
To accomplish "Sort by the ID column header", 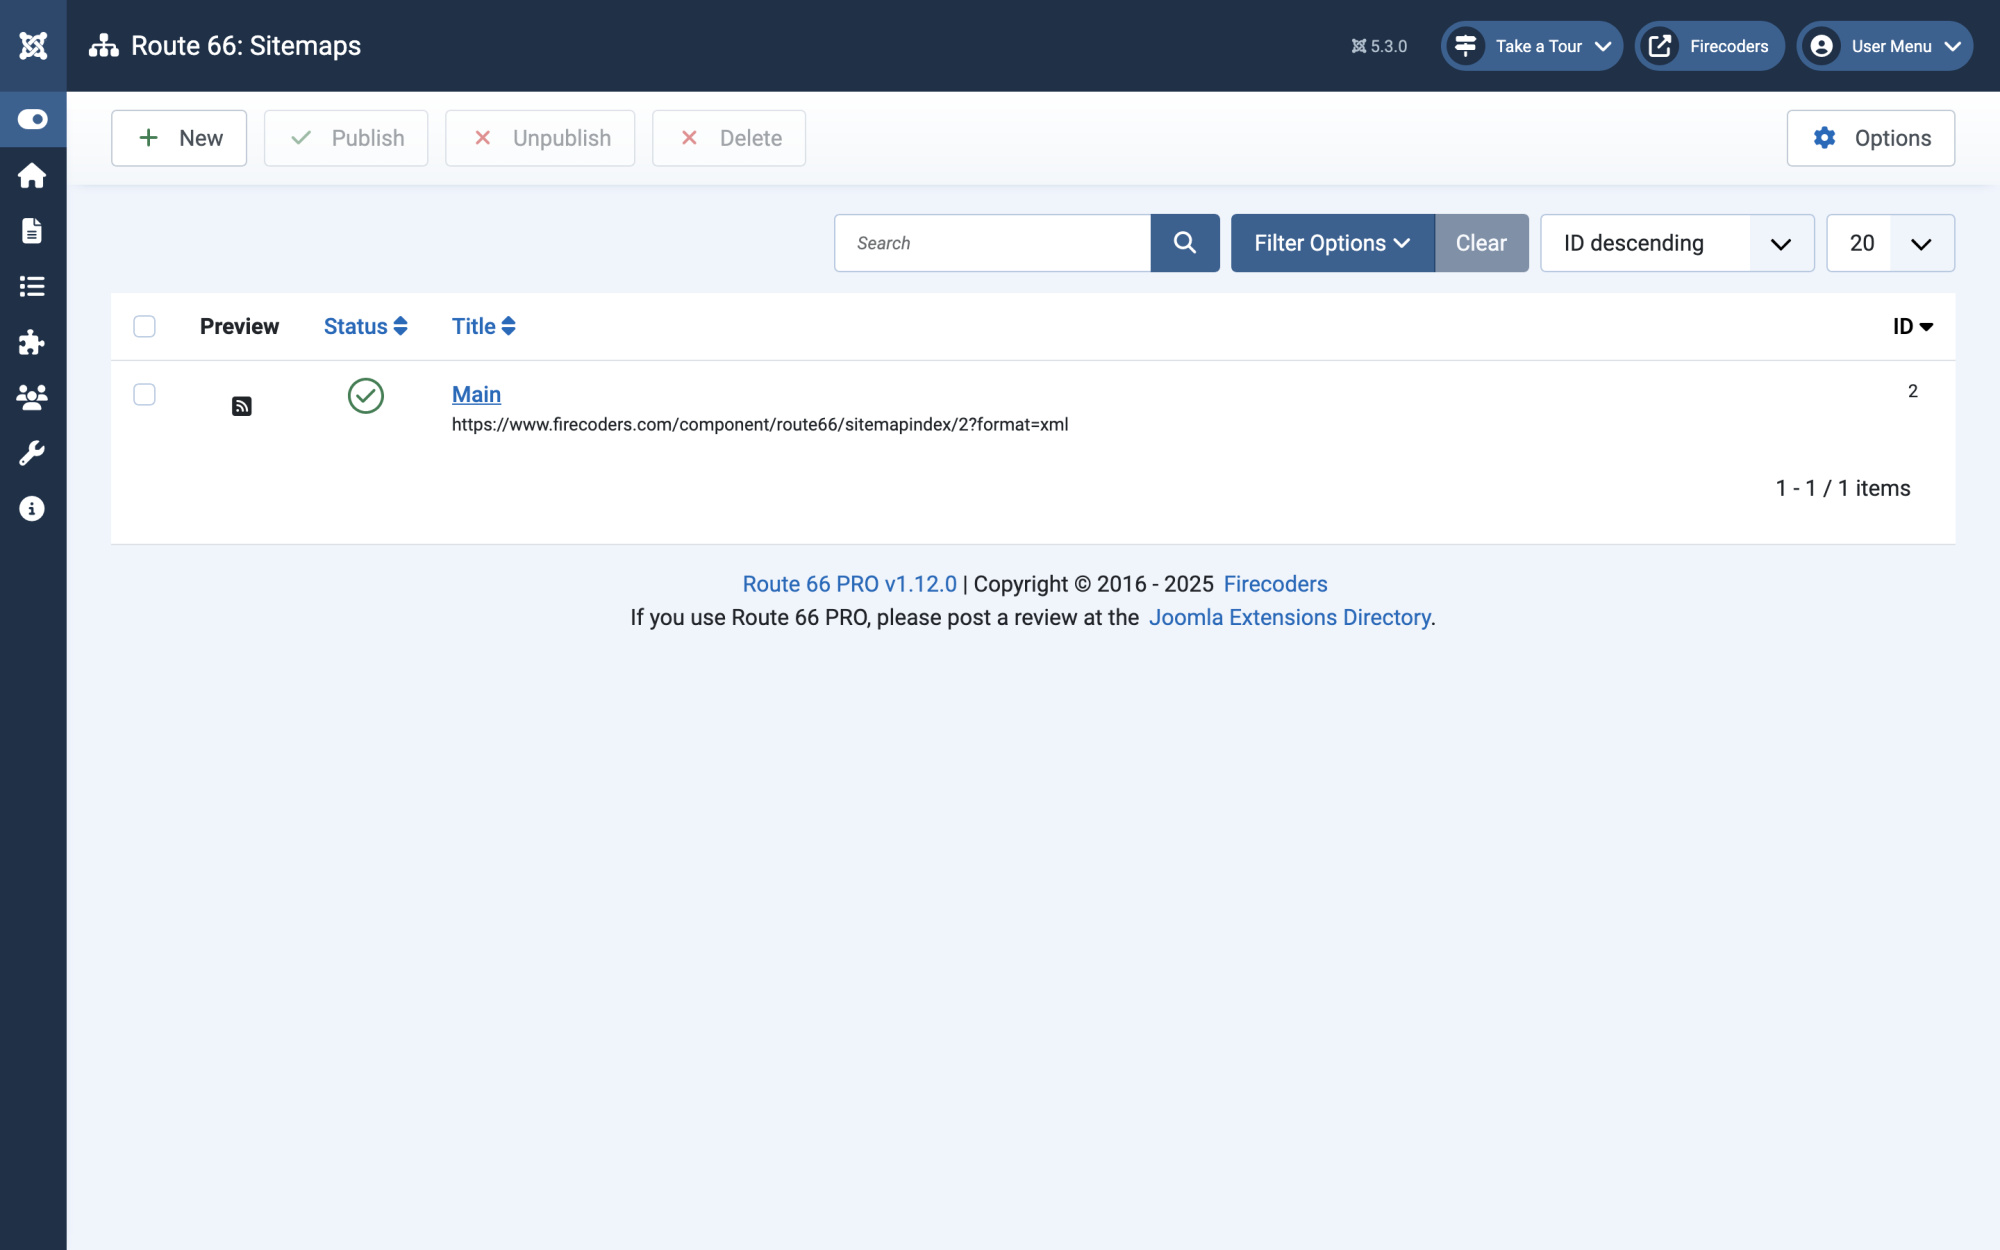I will pyautogui.click(x=1912, y=326).
